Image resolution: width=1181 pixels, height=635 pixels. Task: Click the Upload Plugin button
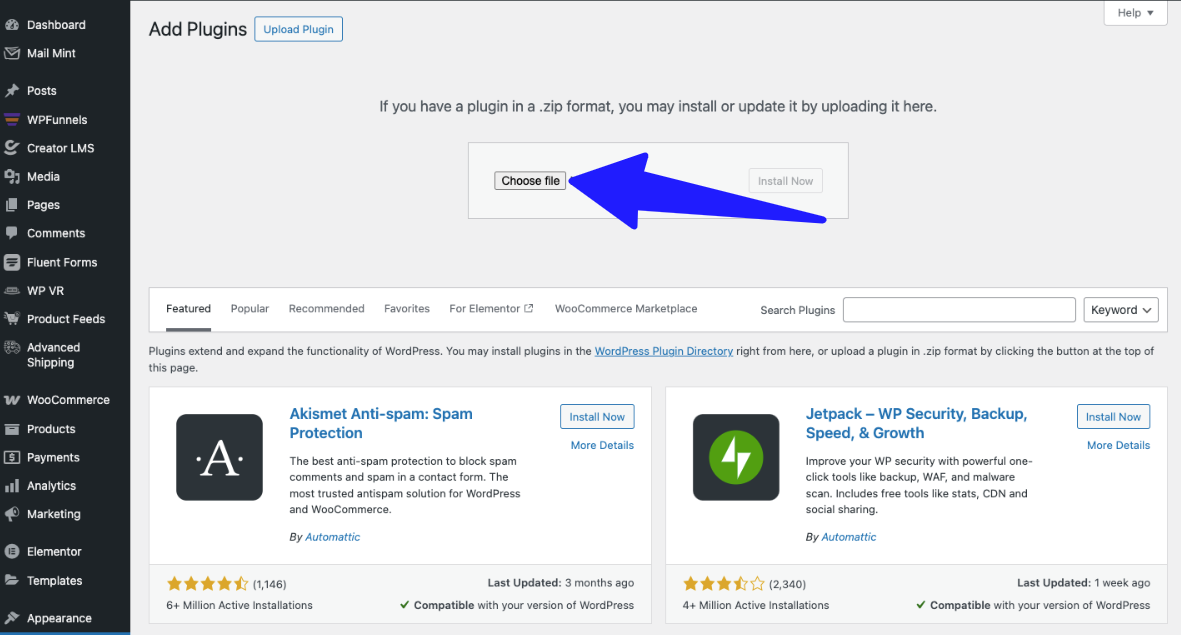[298, 29]
